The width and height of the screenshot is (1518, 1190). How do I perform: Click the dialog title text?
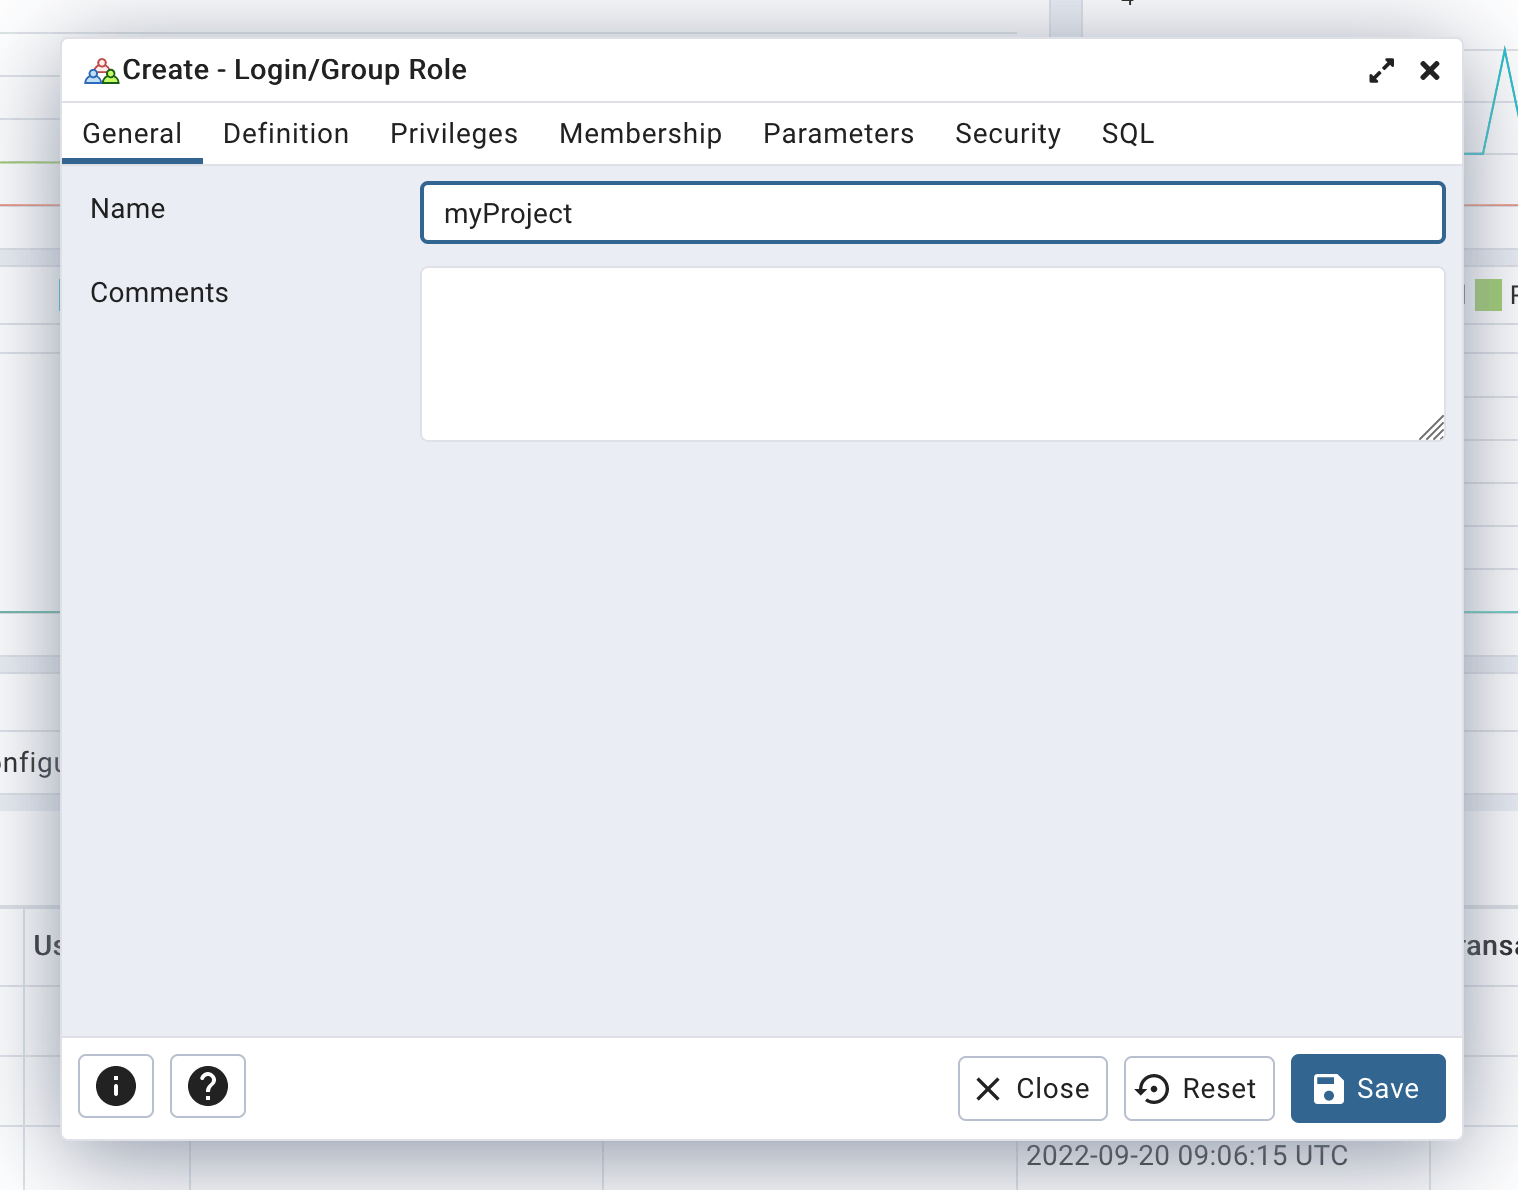coord(294,70)
